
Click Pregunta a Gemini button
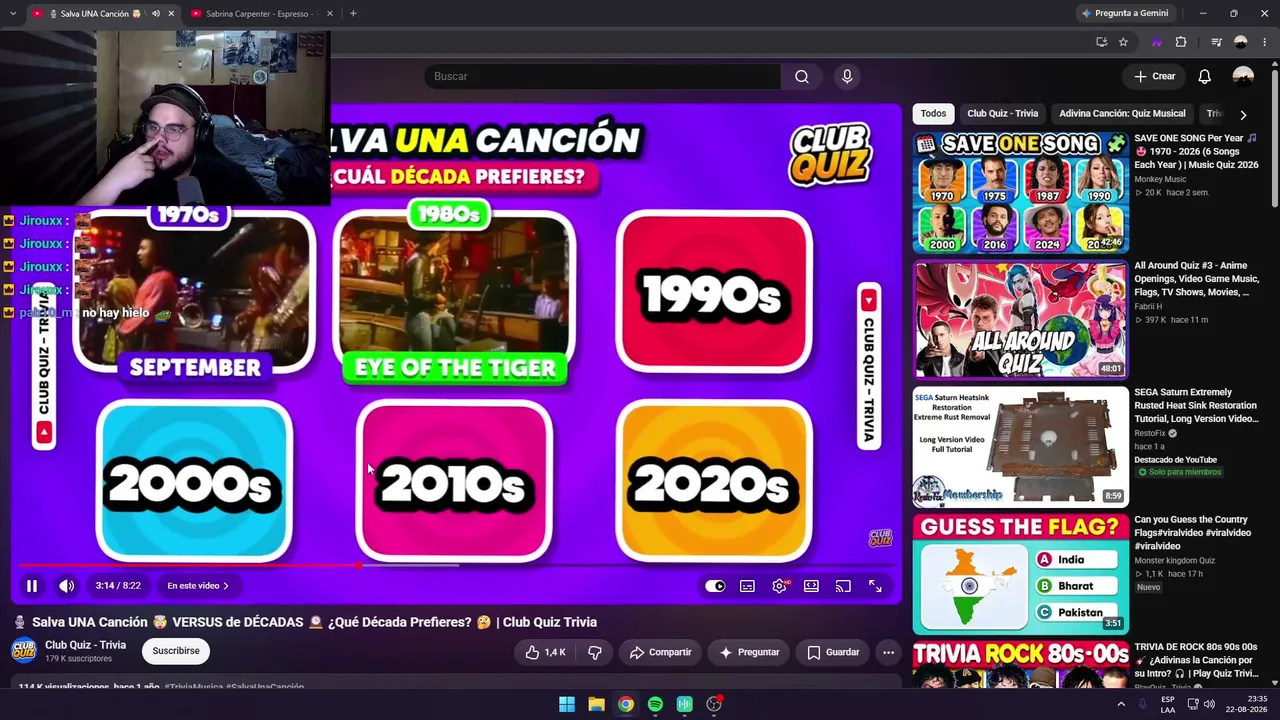click(1125, 14)
